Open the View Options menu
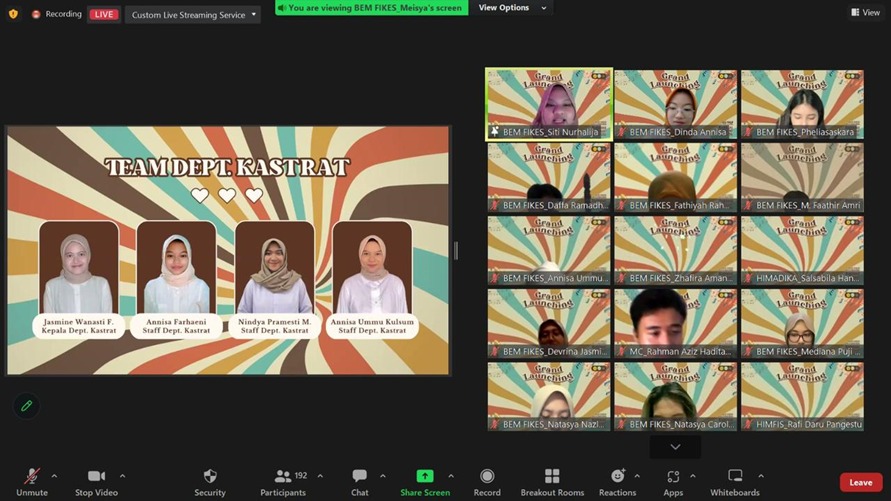This screenshot has height=501, width=891. (512, 8)
